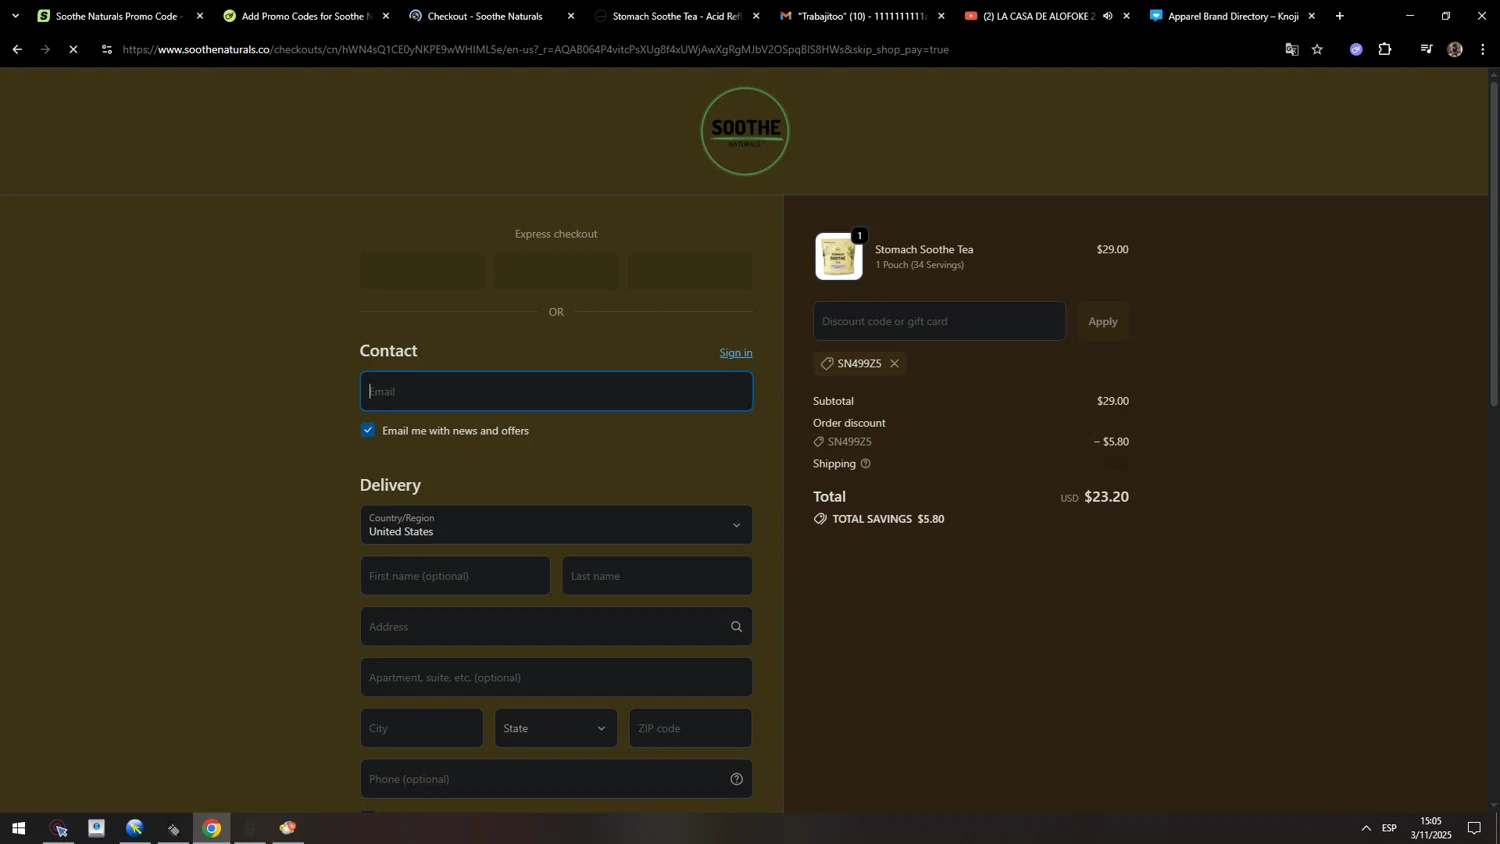Close the Checkout - Soothe Naturals tab
Image resolution: width=1500 pixels, height=844 pixels.
point(571,16)
